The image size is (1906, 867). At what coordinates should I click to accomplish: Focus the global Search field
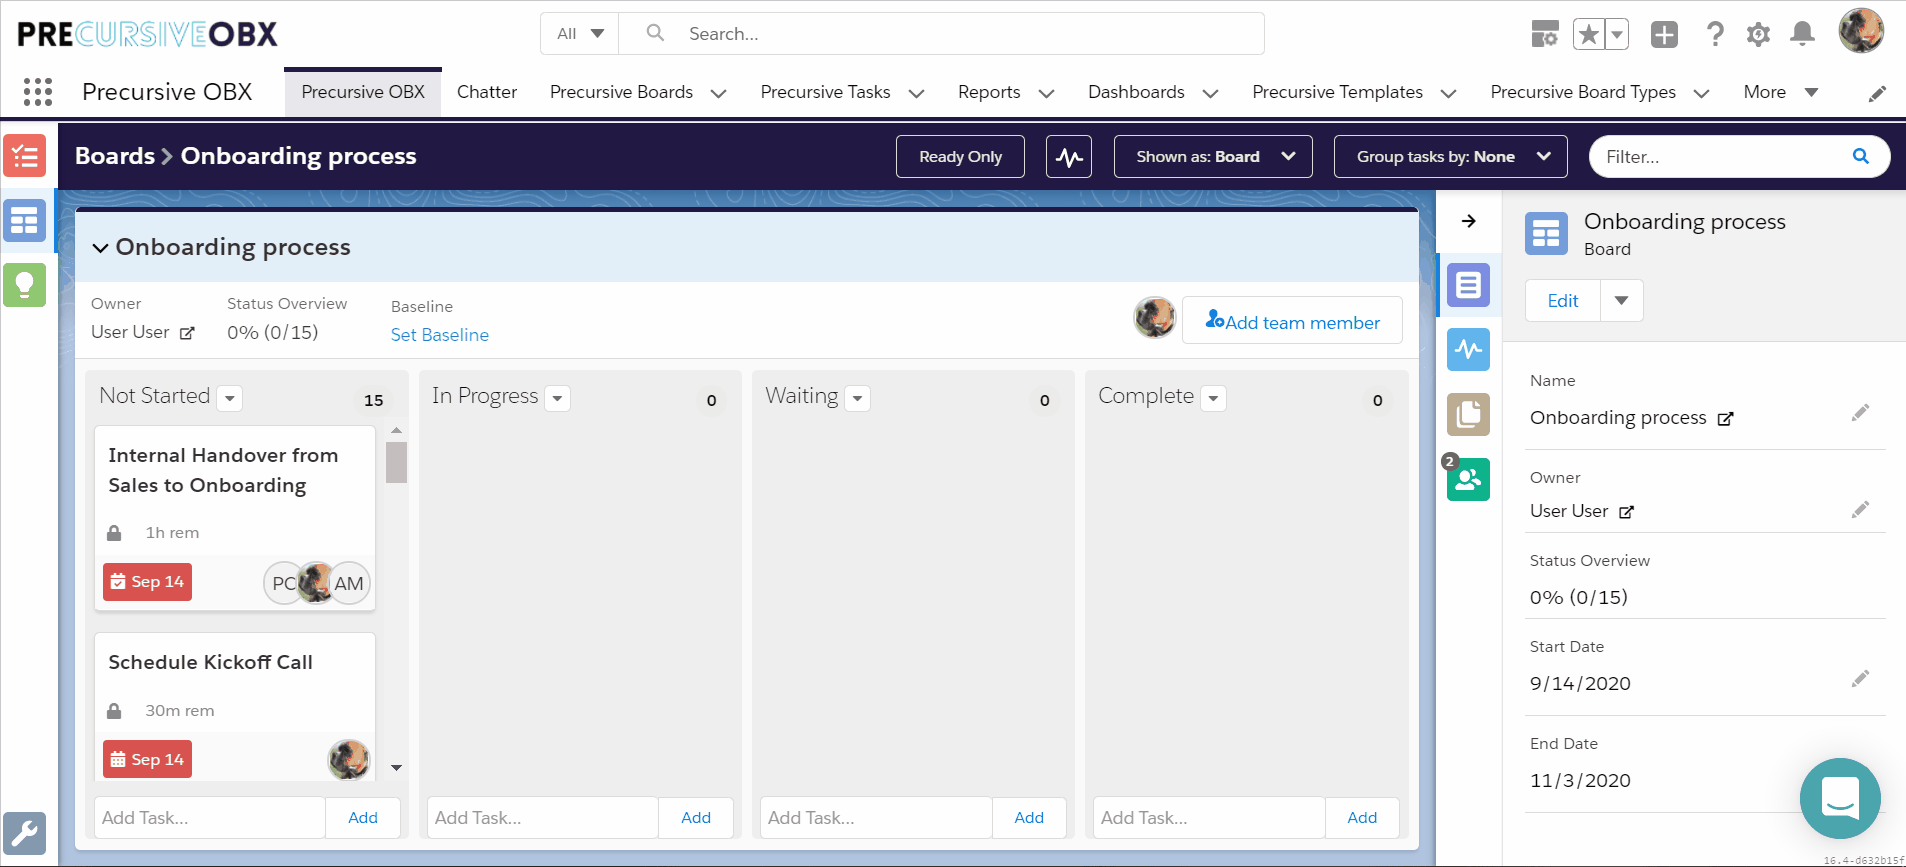[942, 34]
